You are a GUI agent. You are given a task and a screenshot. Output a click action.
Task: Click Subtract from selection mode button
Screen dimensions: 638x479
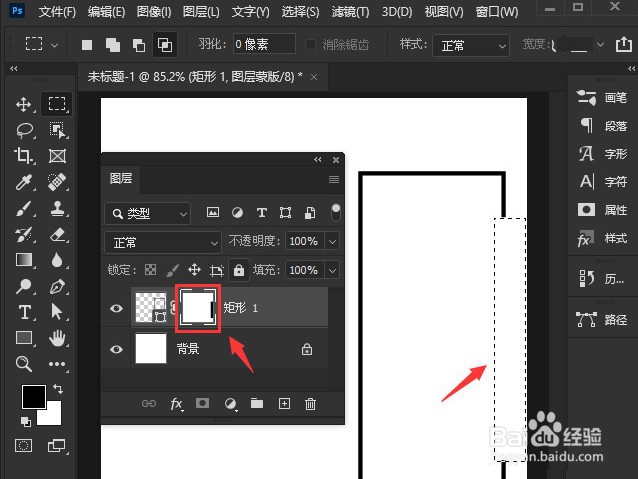(x=139, y=45)
